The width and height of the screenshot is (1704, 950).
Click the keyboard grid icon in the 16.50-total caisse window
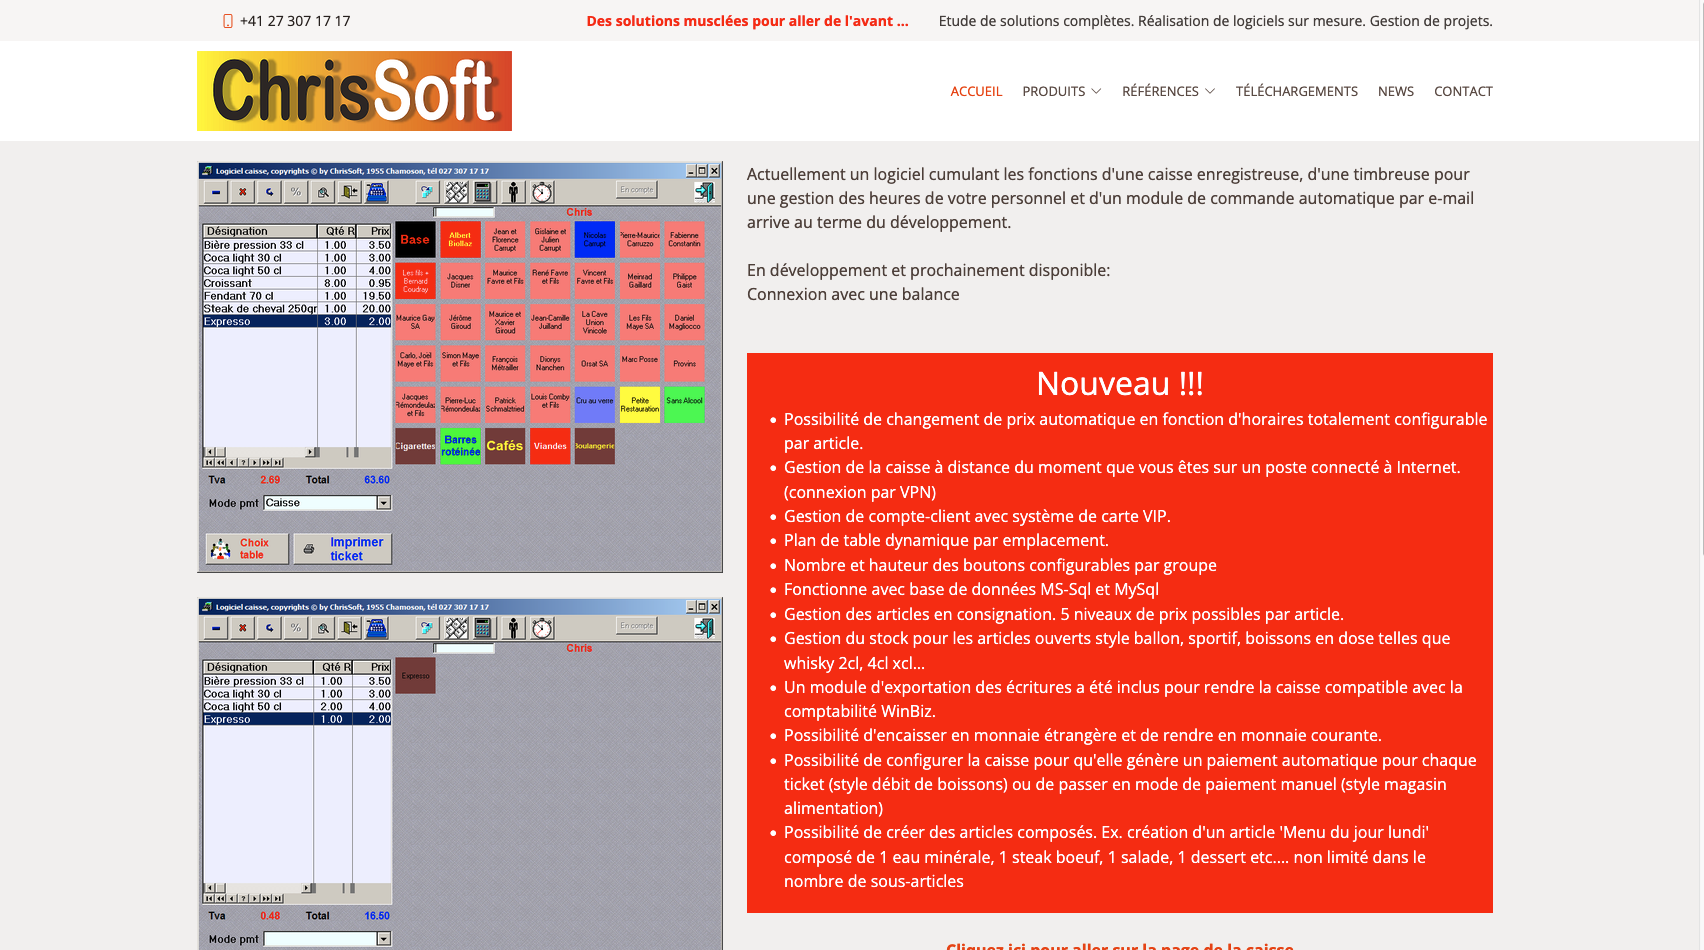(x=456, y=628)
